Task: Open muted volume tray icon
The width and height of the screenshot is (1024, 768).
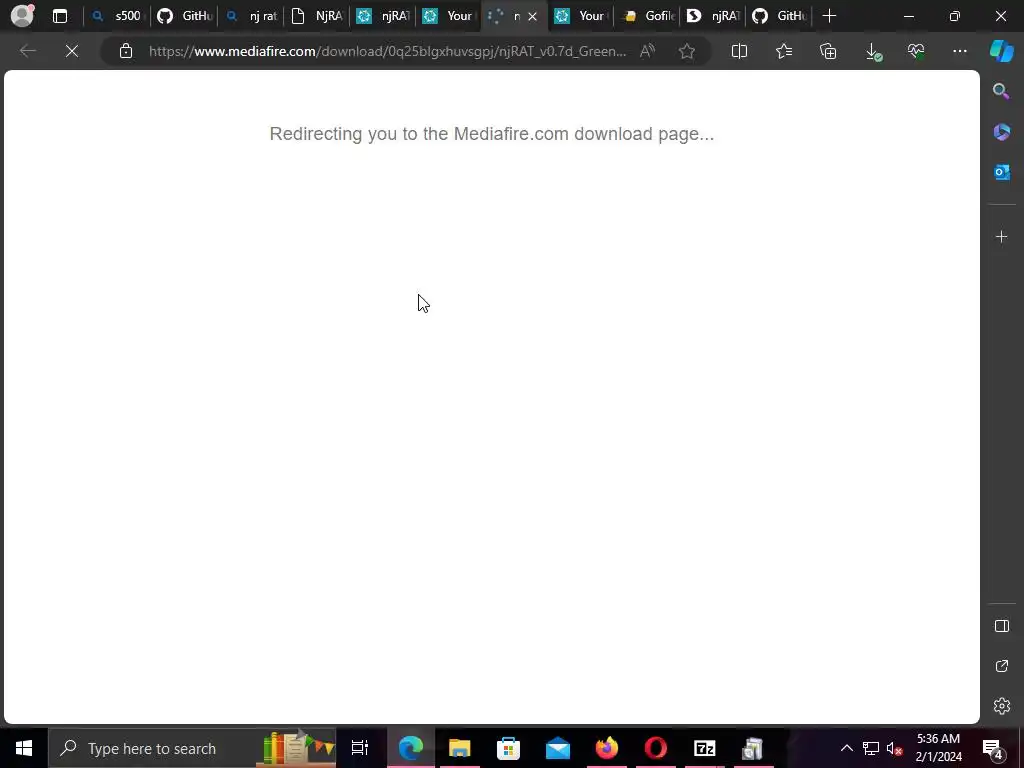Action: [x=895, y=748]
